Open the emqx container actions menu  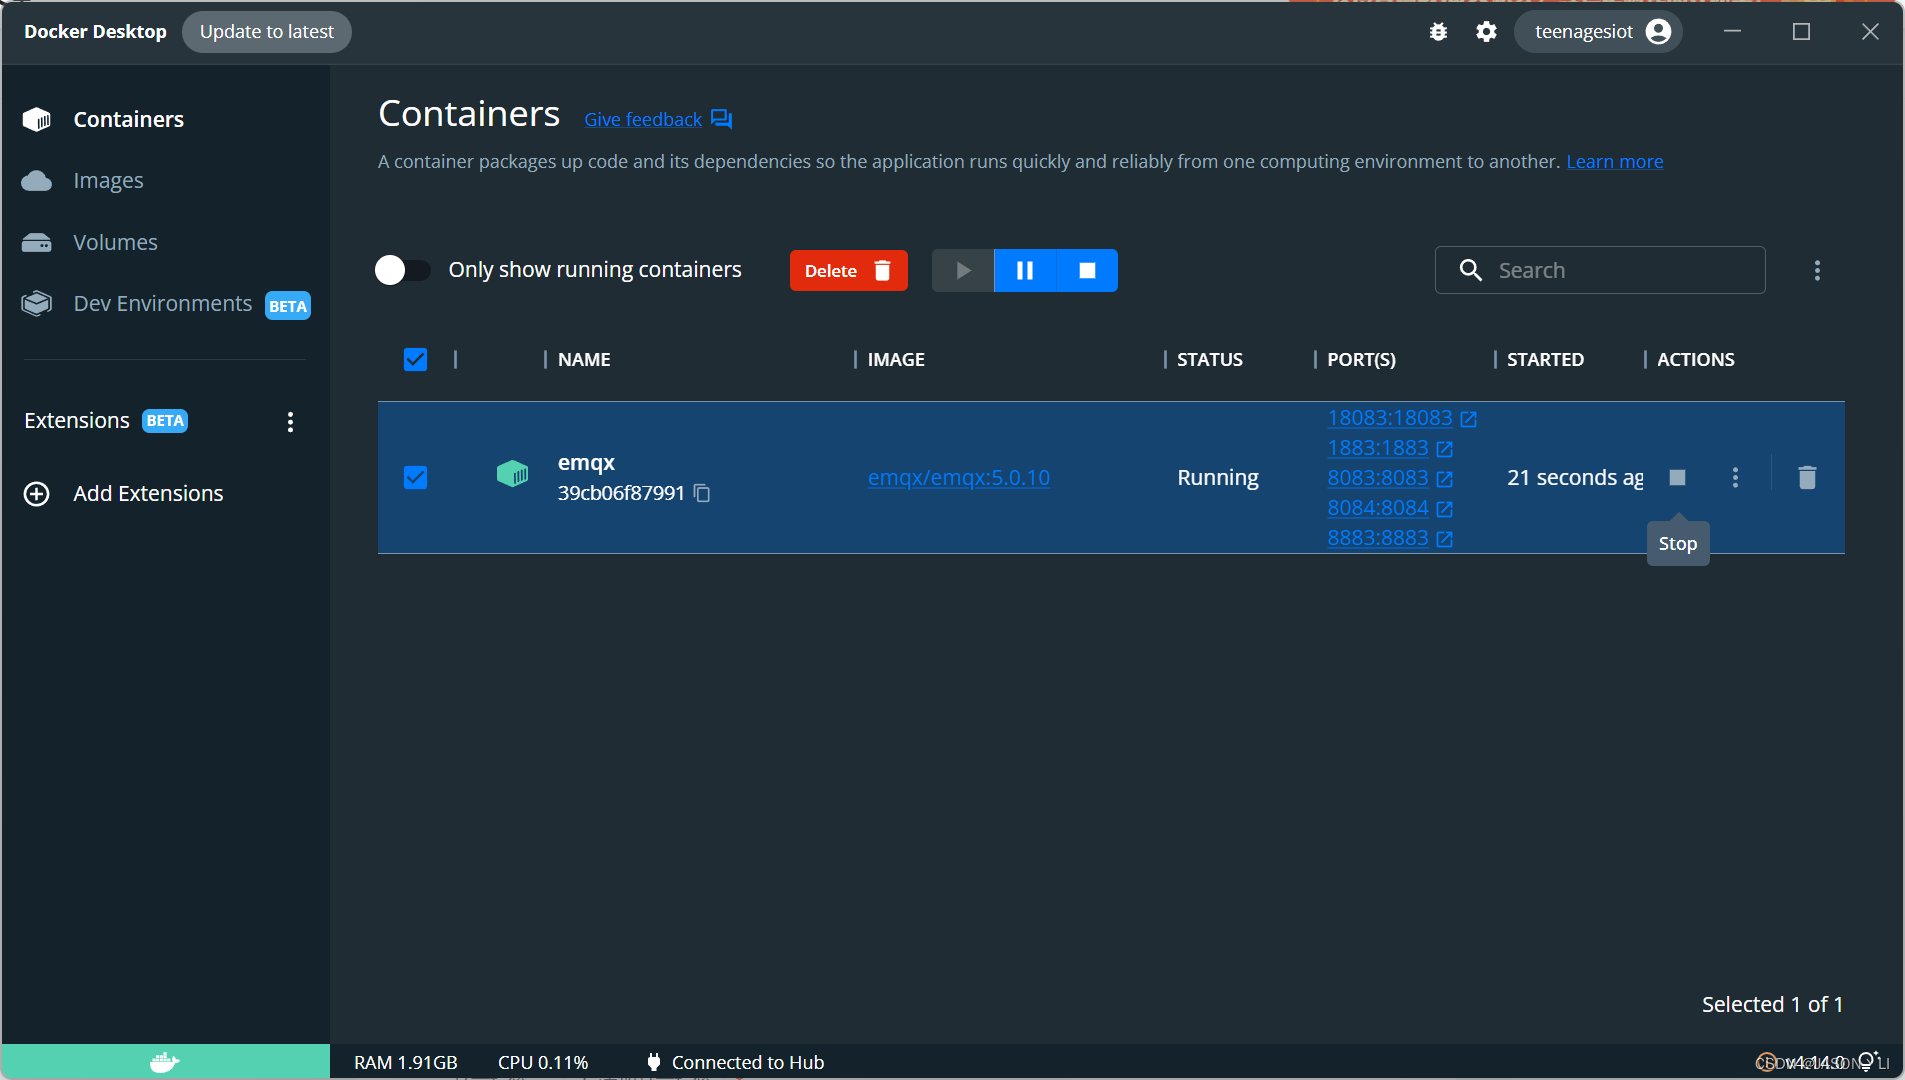pos(1737,477)
